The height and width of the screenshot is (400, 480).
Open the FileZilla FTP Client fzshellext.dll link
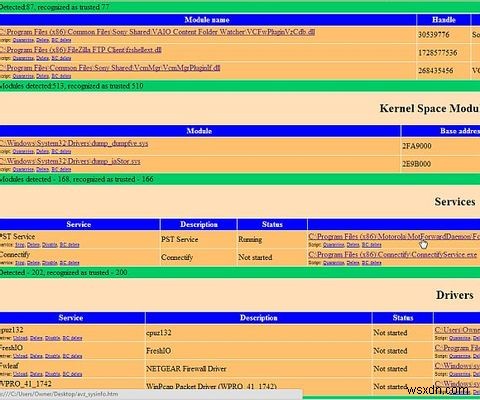[x=81, y=50]
